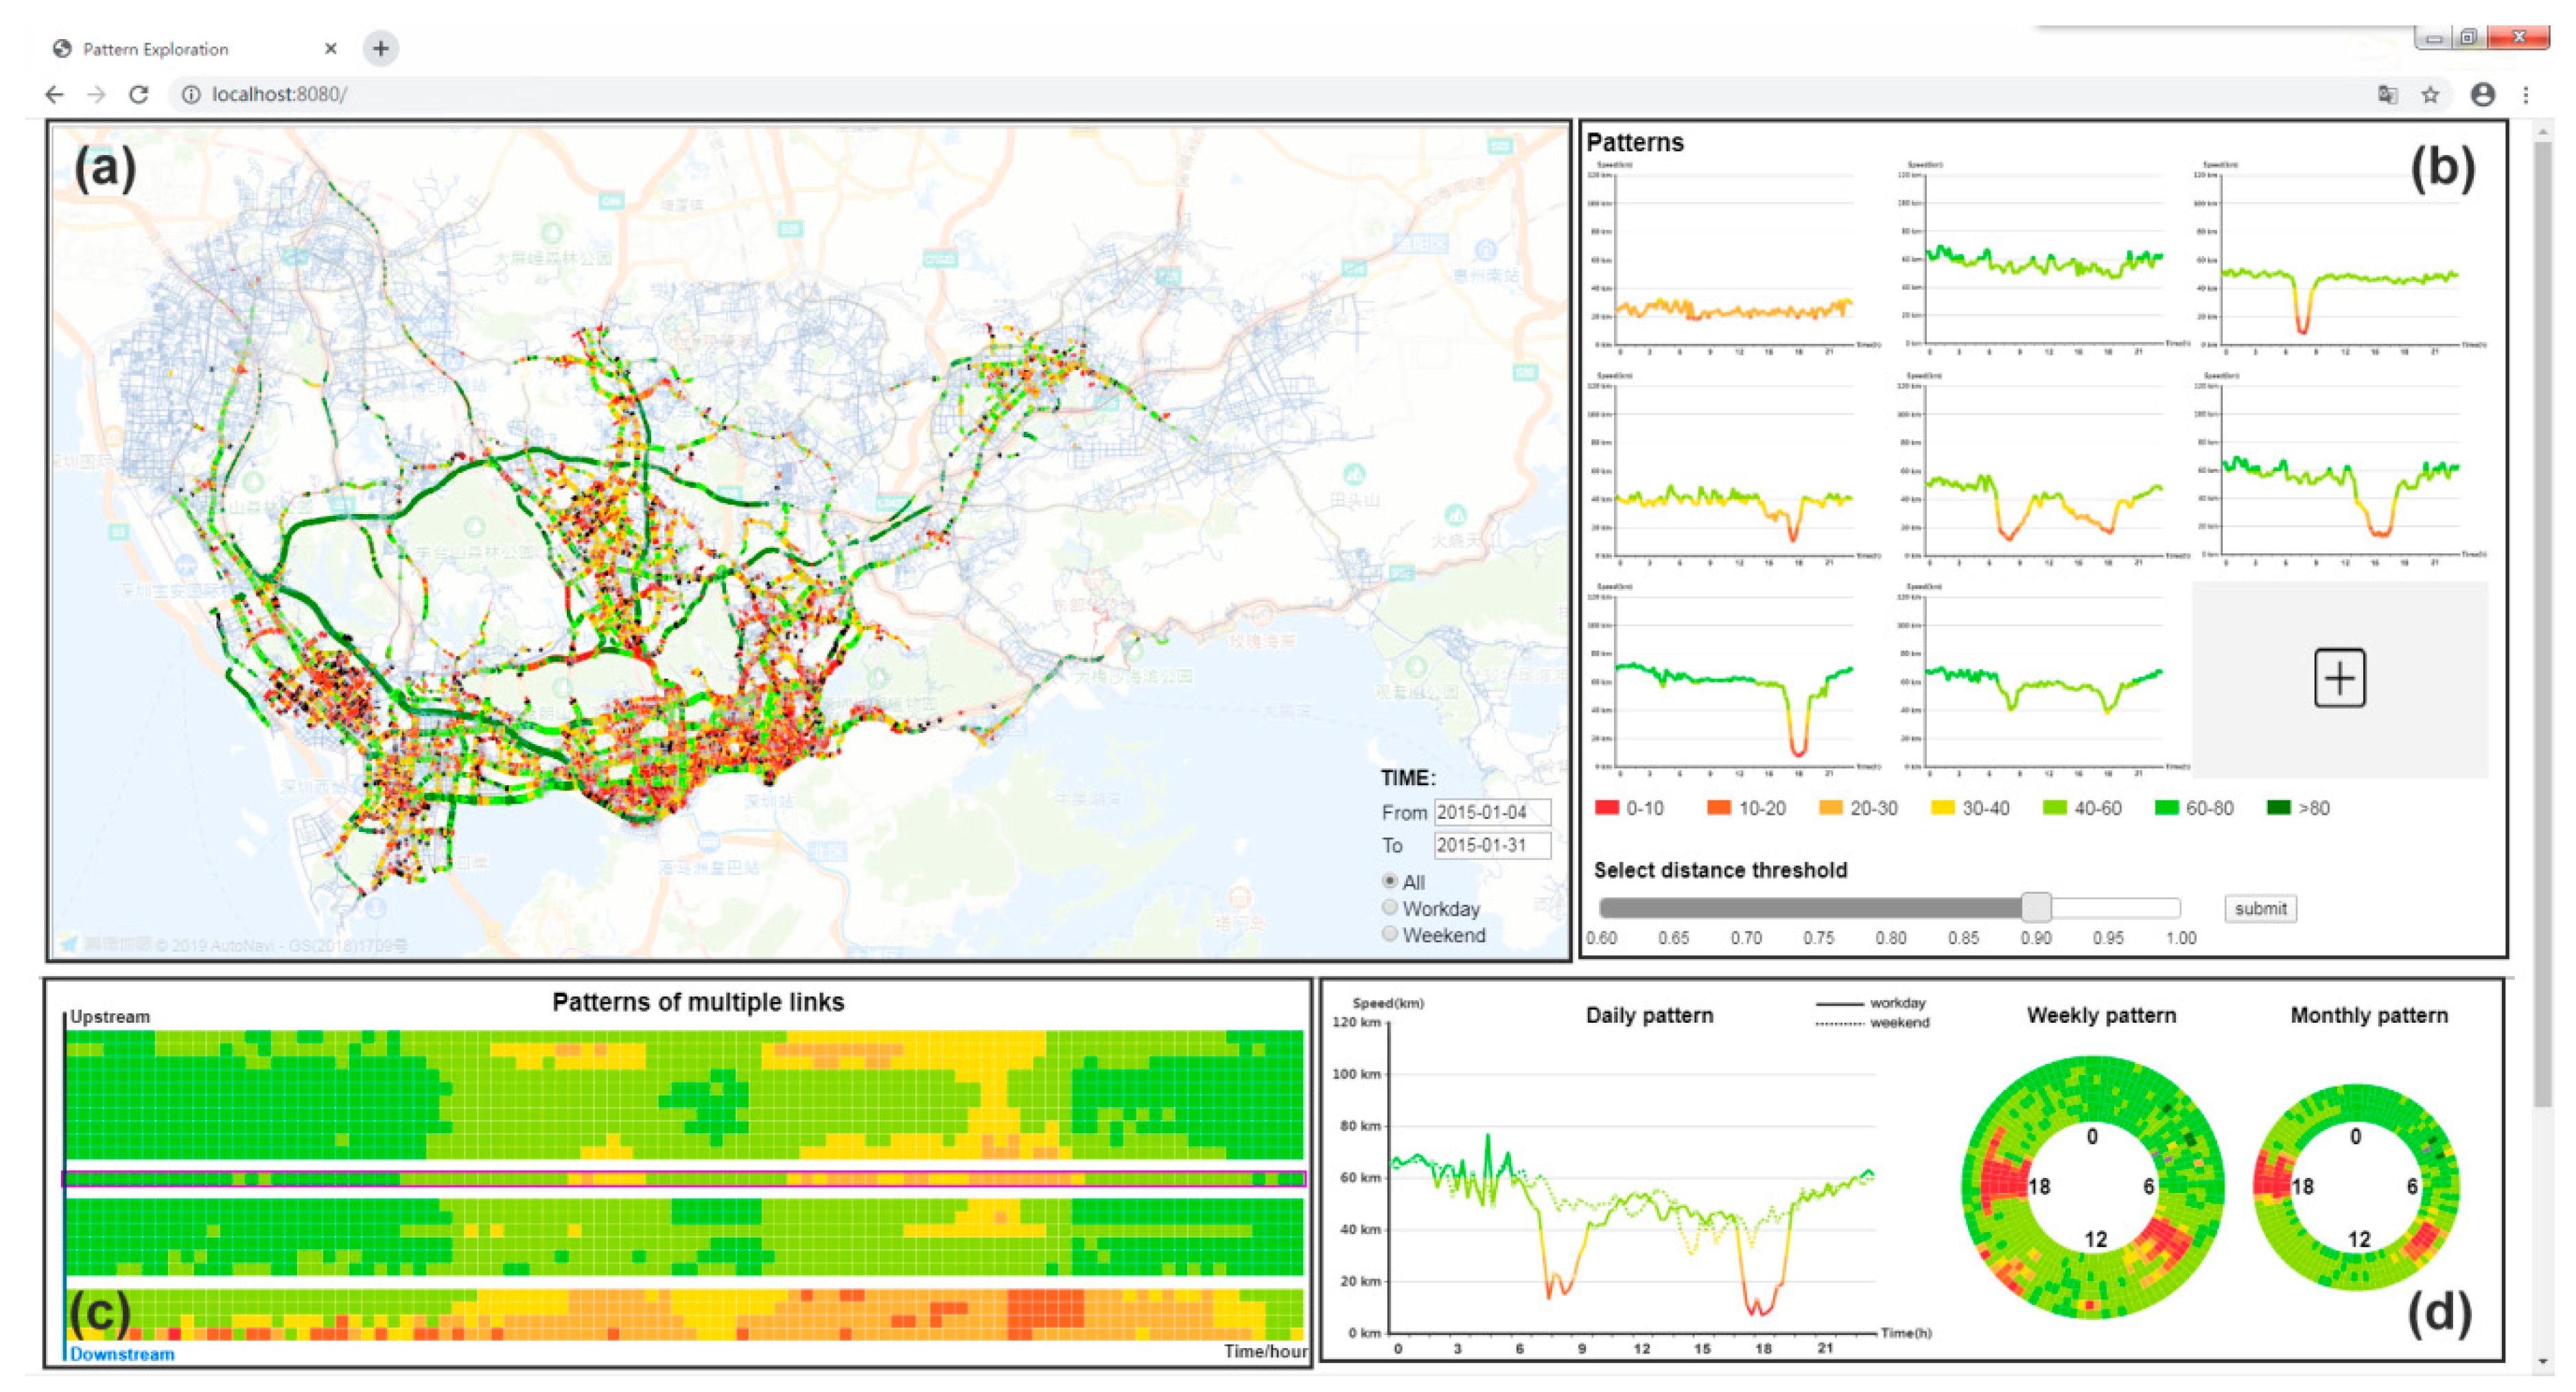Viewport: 2576px width, 1392px height.
Task: Select the Weekend radio option
Action: 1389,934
